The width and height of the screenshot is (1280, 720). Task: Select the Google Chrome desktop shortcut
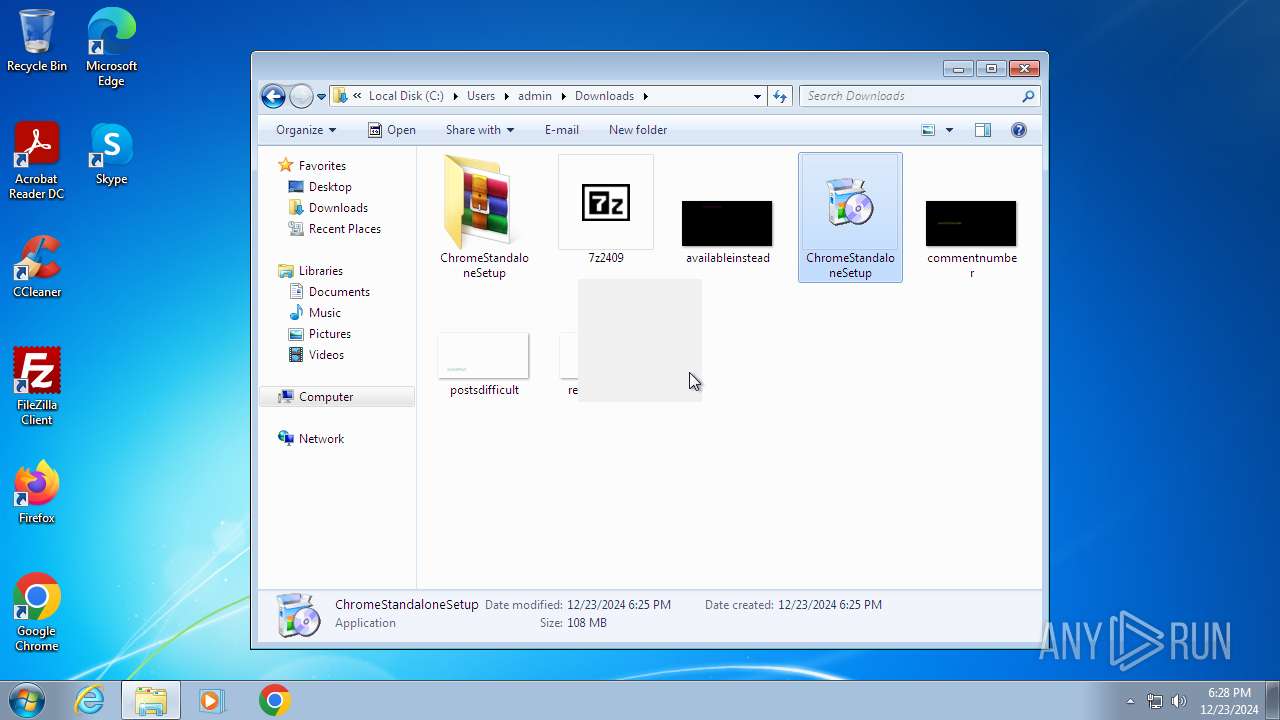pos(37,613)
